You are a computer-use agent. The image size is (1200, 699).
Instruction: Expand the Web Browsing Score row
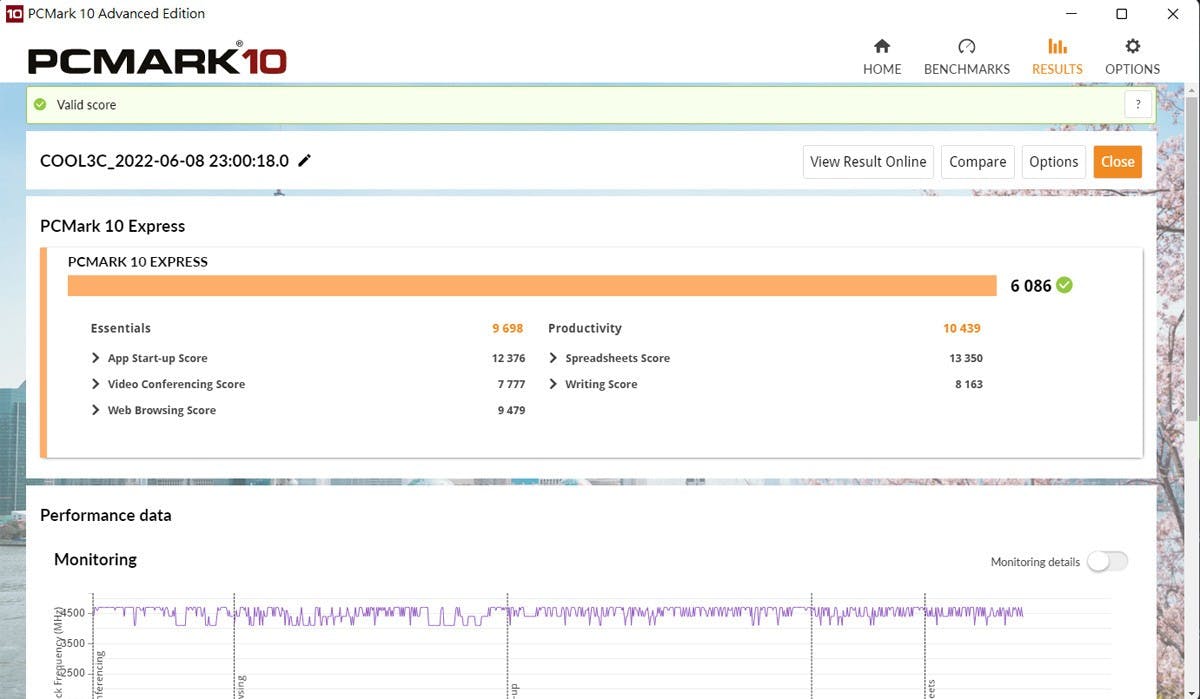pyautogui.click(x=96, y=410)
